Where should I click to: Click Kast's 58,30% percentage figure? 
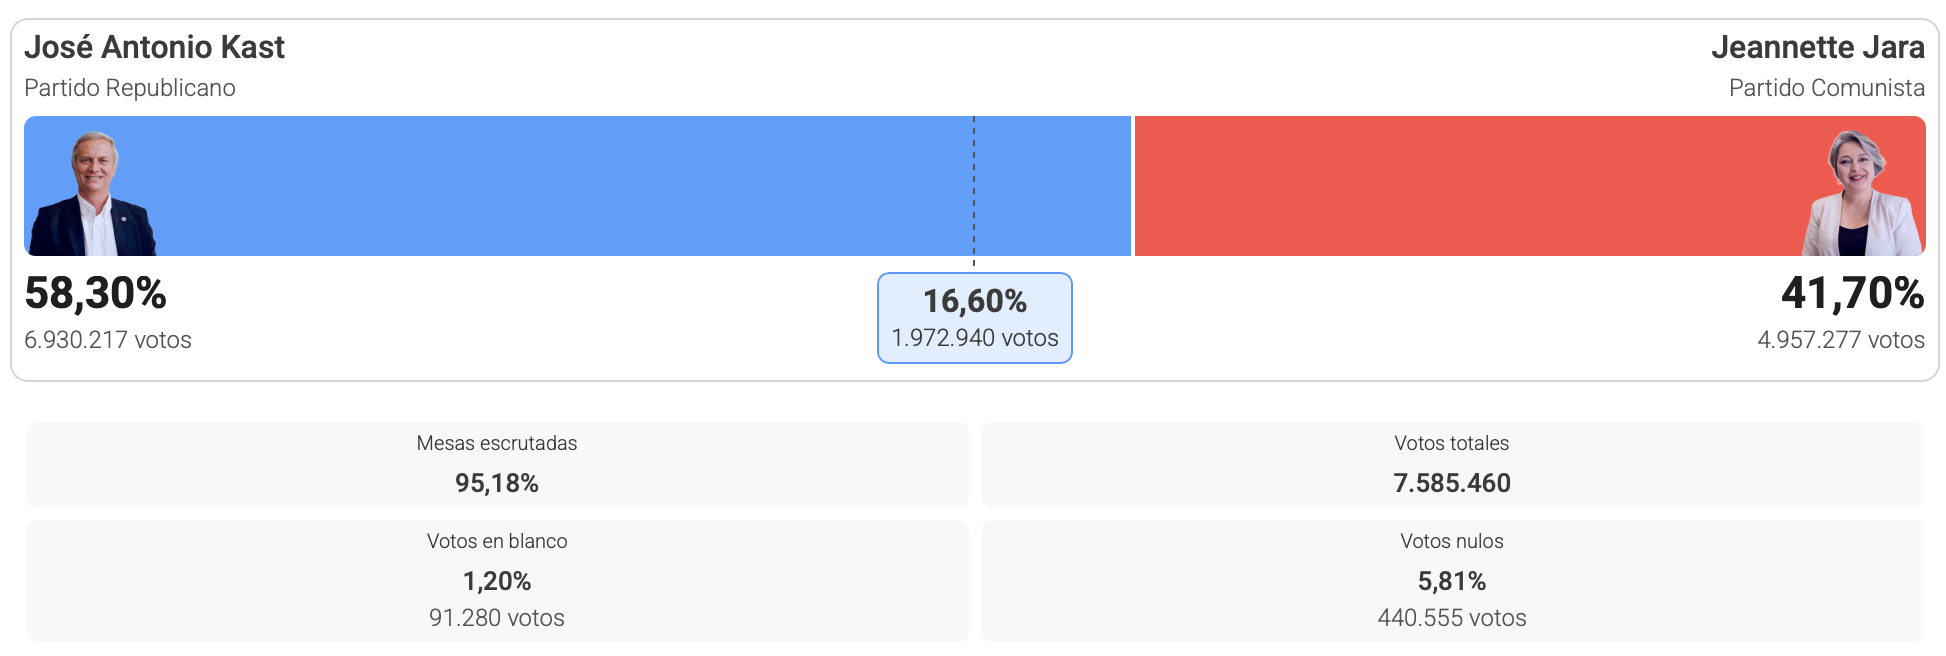(x=96, y=293)
